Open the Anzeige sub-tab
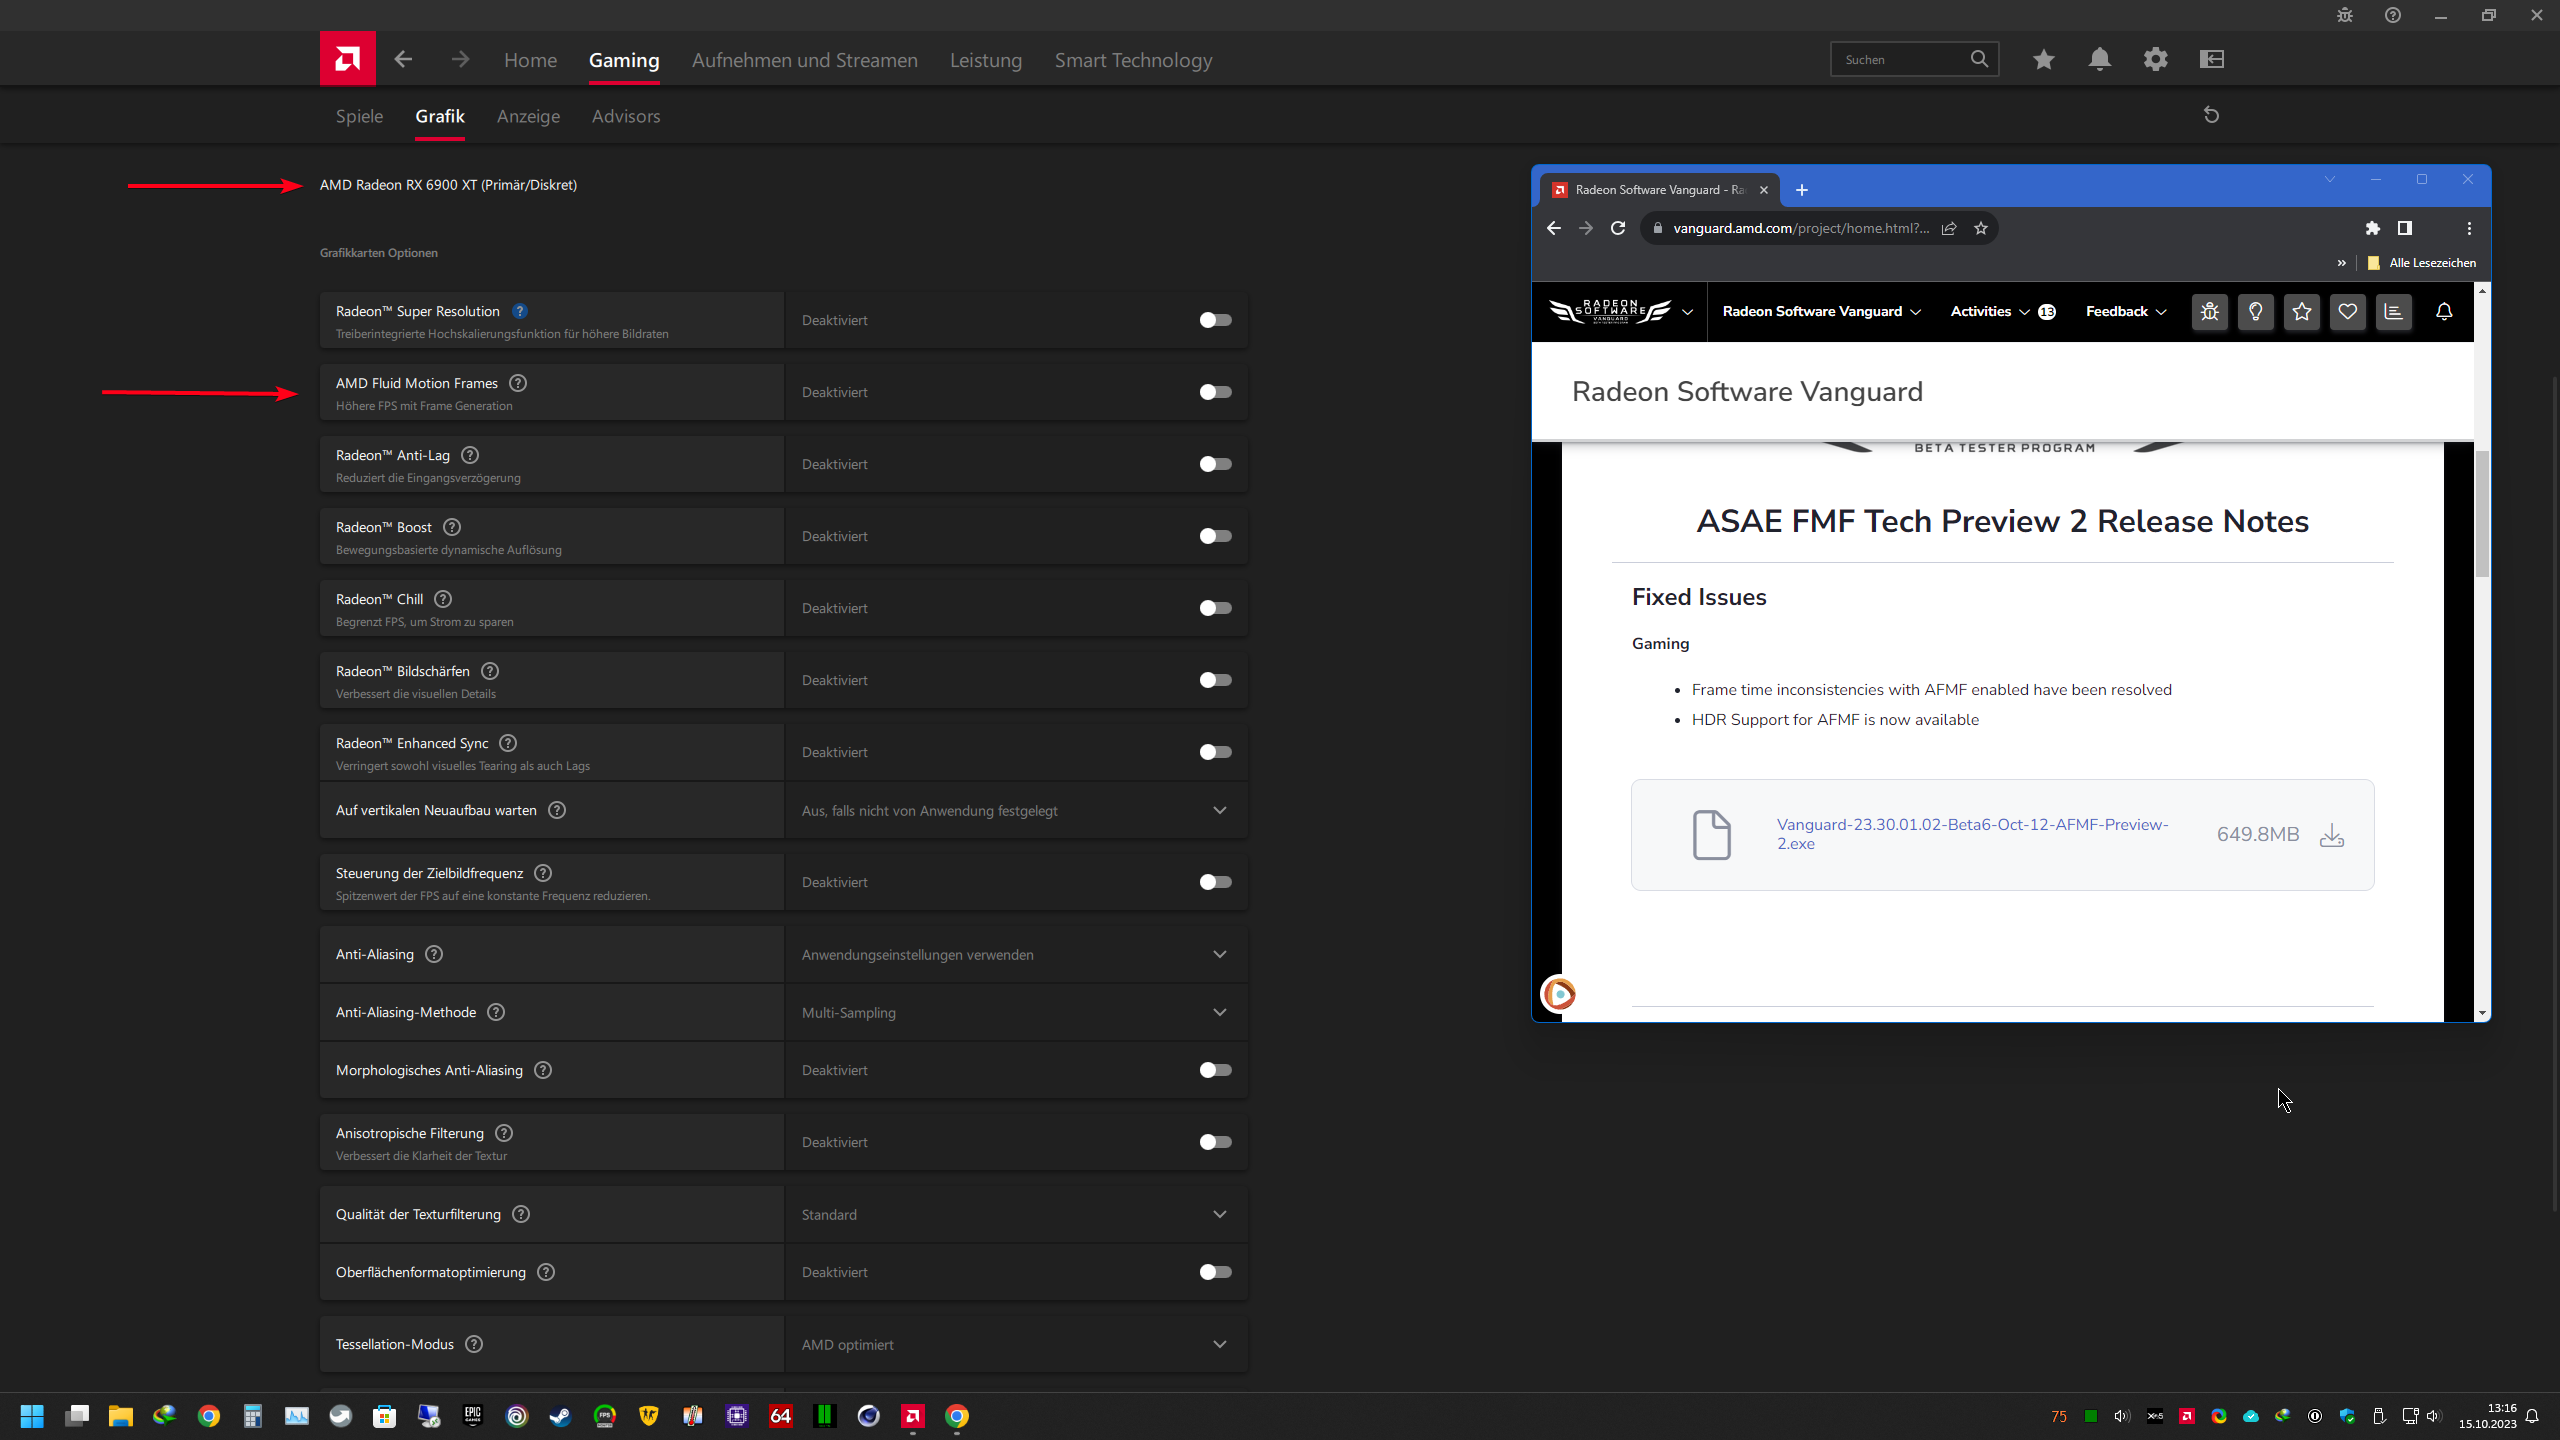The image size is (2560, 1440). tap(528, 116)
